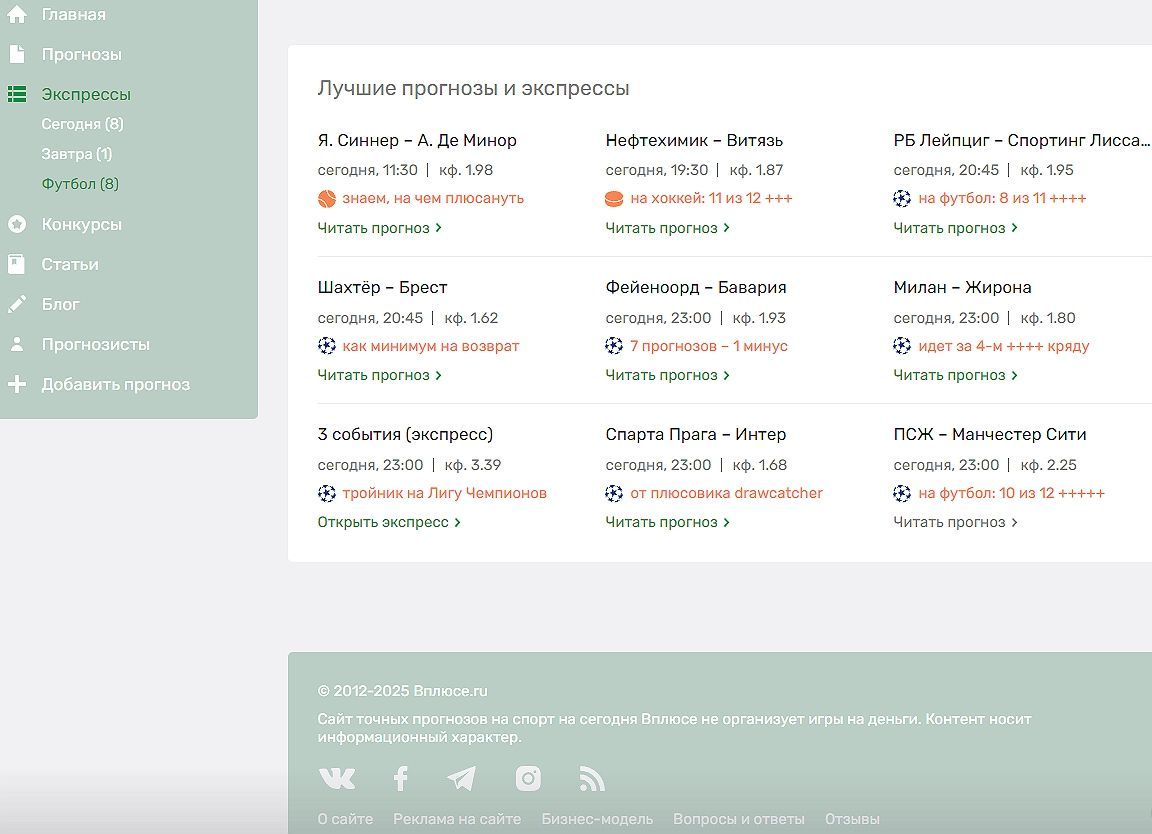Image resolution: width=1152 pixels, height=834 pixels.
Task: Click tipster link знаем, на чем плюсануть
Action: pos(433,198)
